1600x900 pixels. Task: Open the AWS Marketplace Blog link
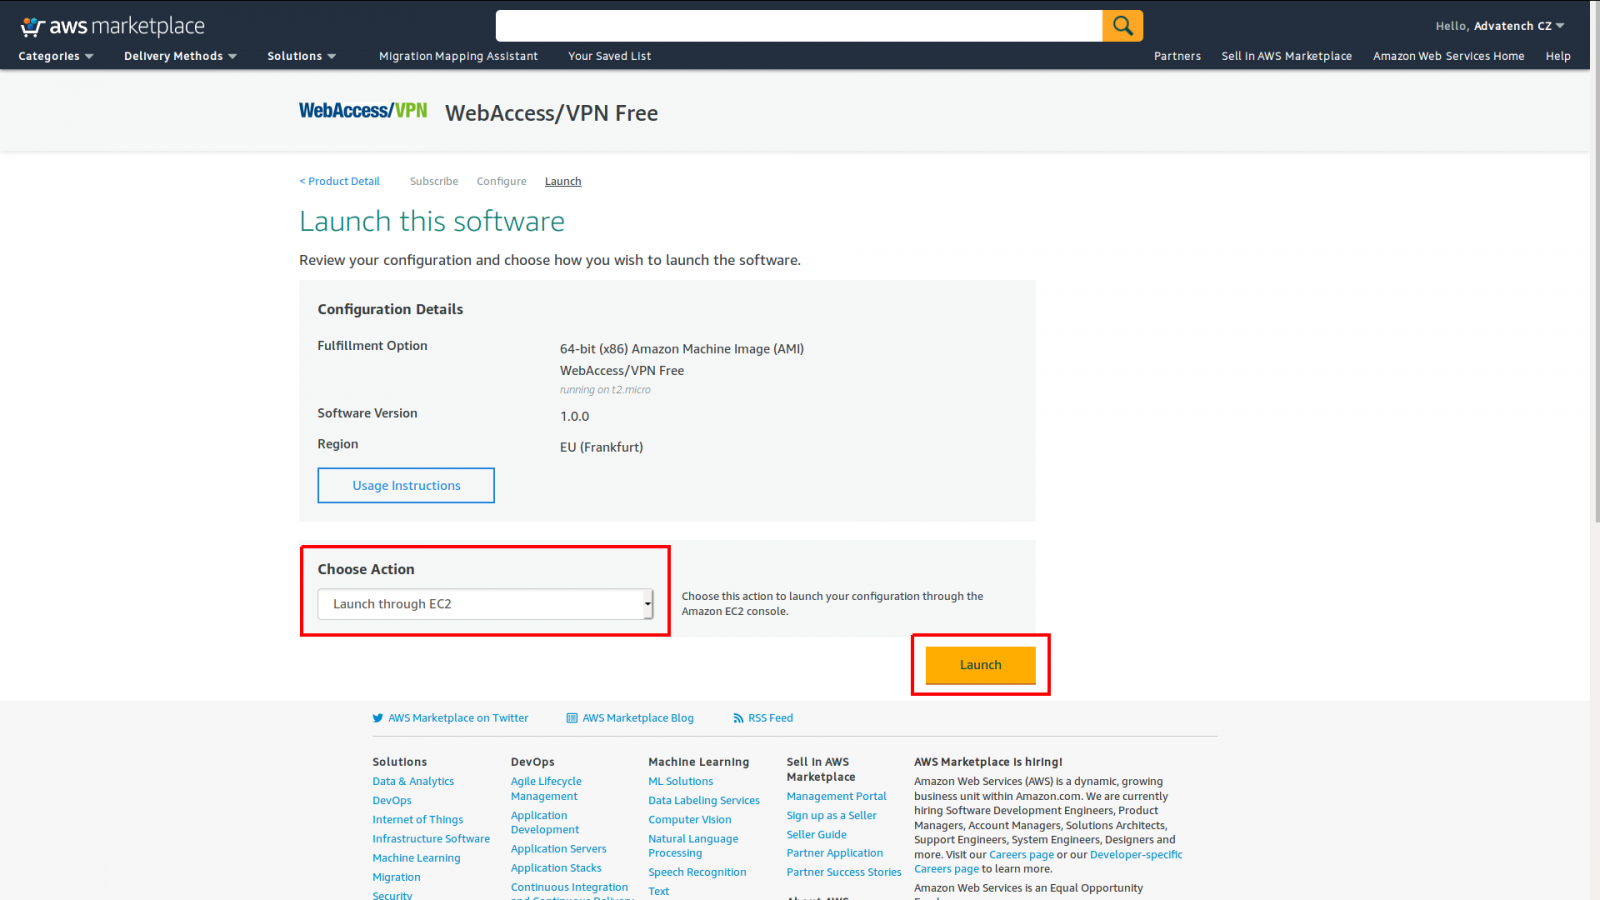(x=637, y=718)
